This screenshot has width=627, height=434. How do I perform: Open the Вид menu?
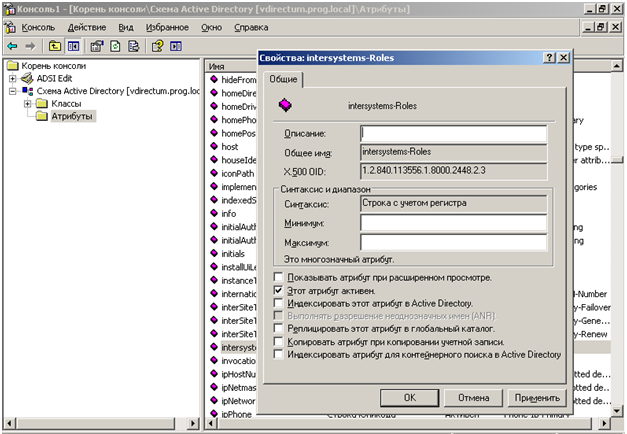point(126,27)
